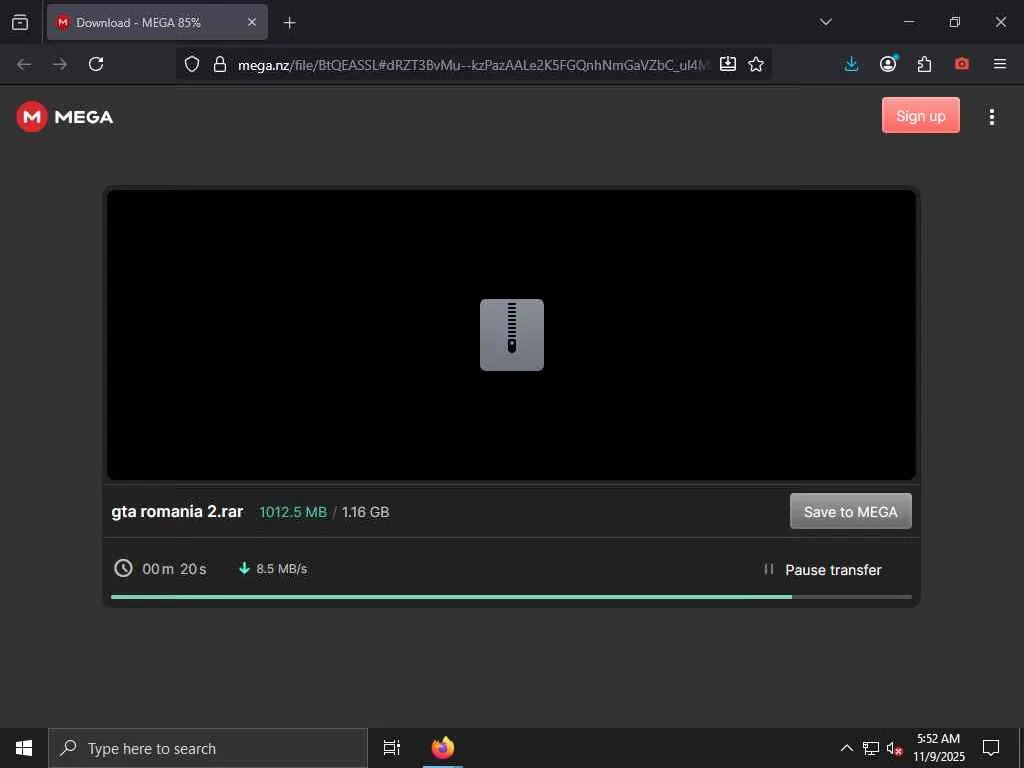
Task: Open the network status tray icon
Action: point(871,748)
